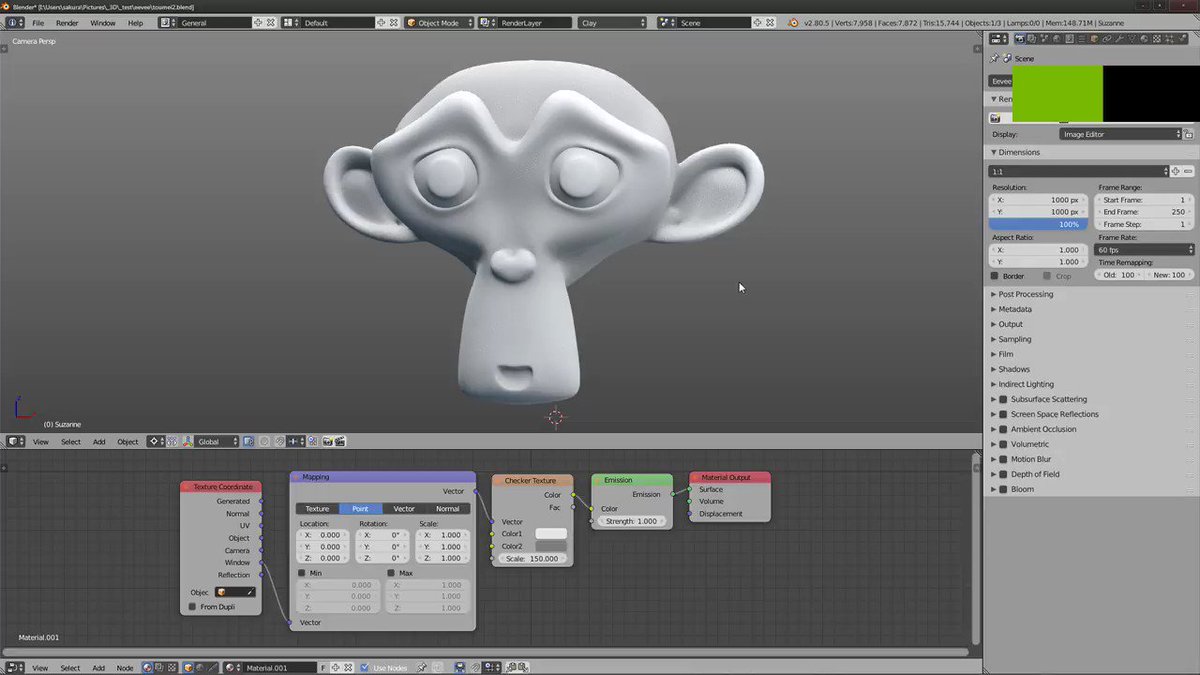Add a new material with plus icon
1200x675 pixels.
pos(335,667)
